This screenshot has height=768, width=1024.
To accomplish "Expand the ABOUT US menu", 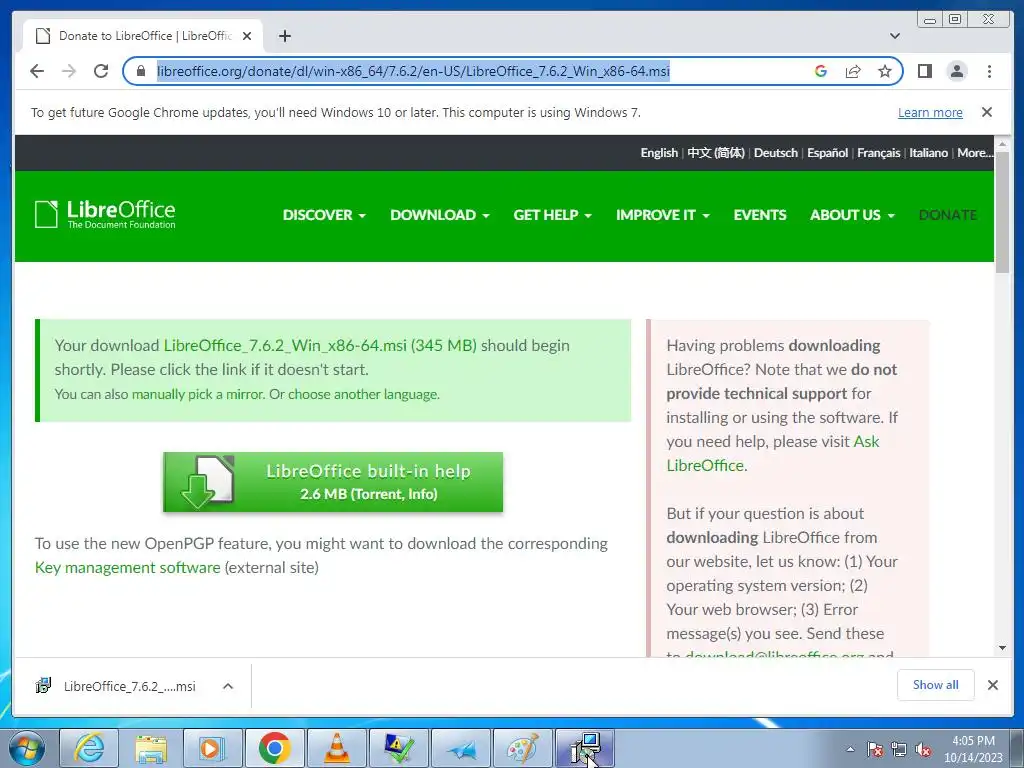I will coord(852,215).
